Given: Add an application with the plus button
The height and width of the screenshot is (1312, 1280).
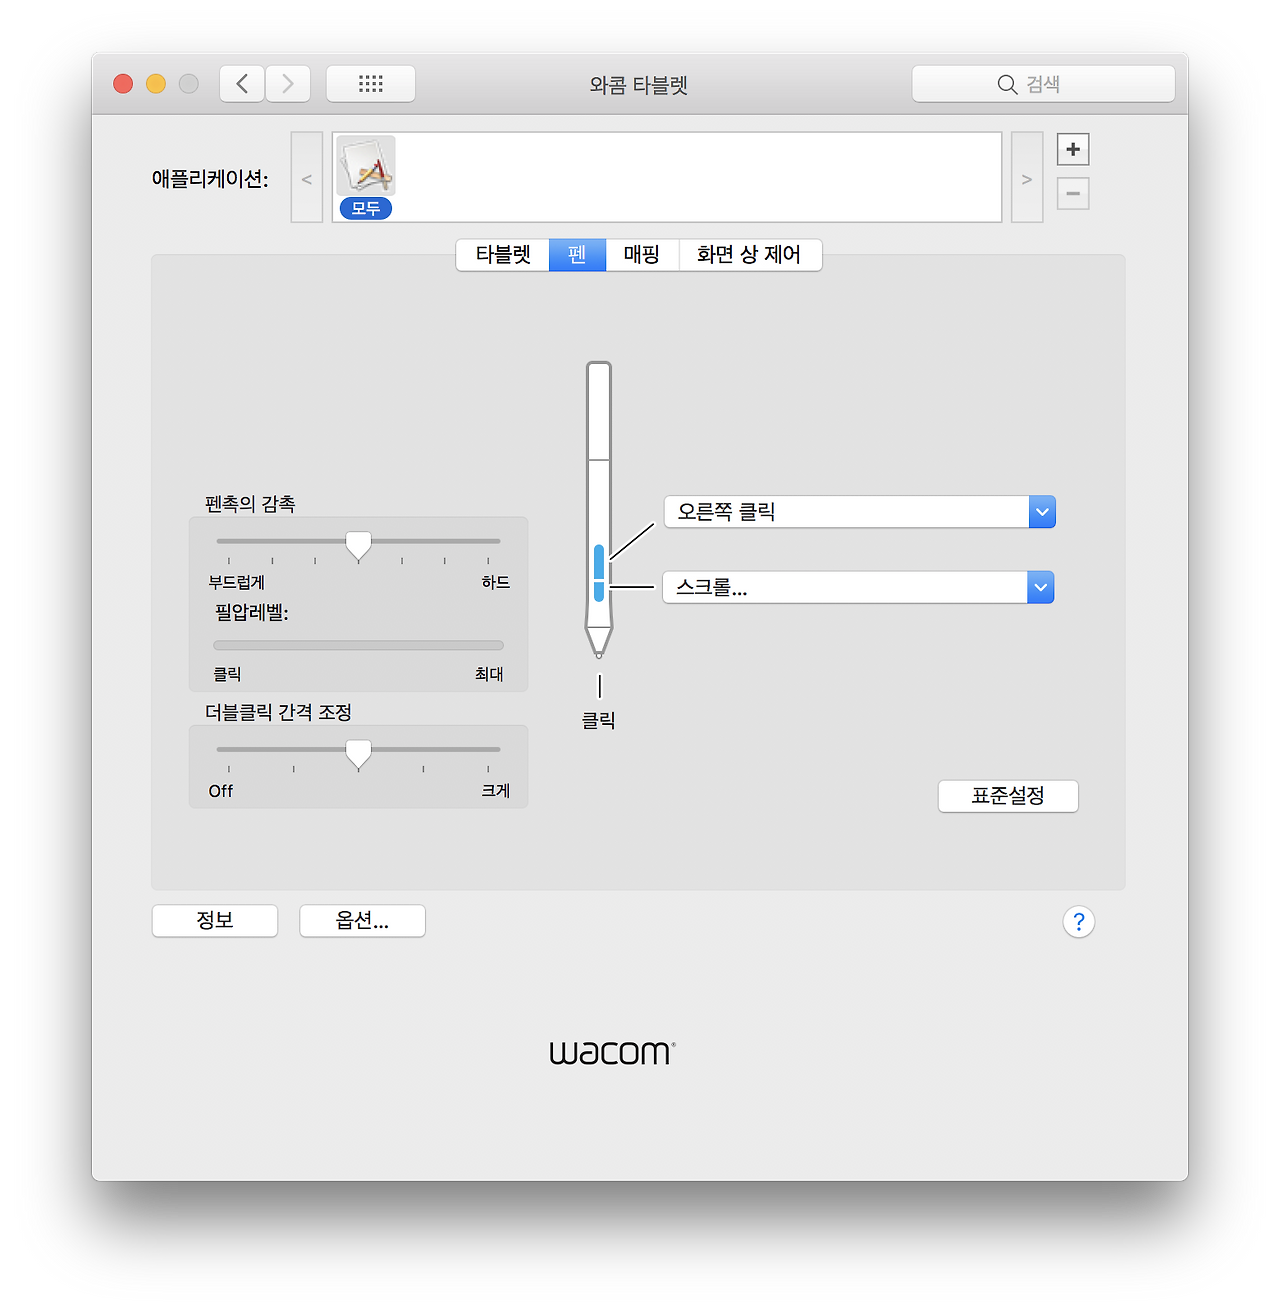Looking at the screenshot, I should point(1072,149).
